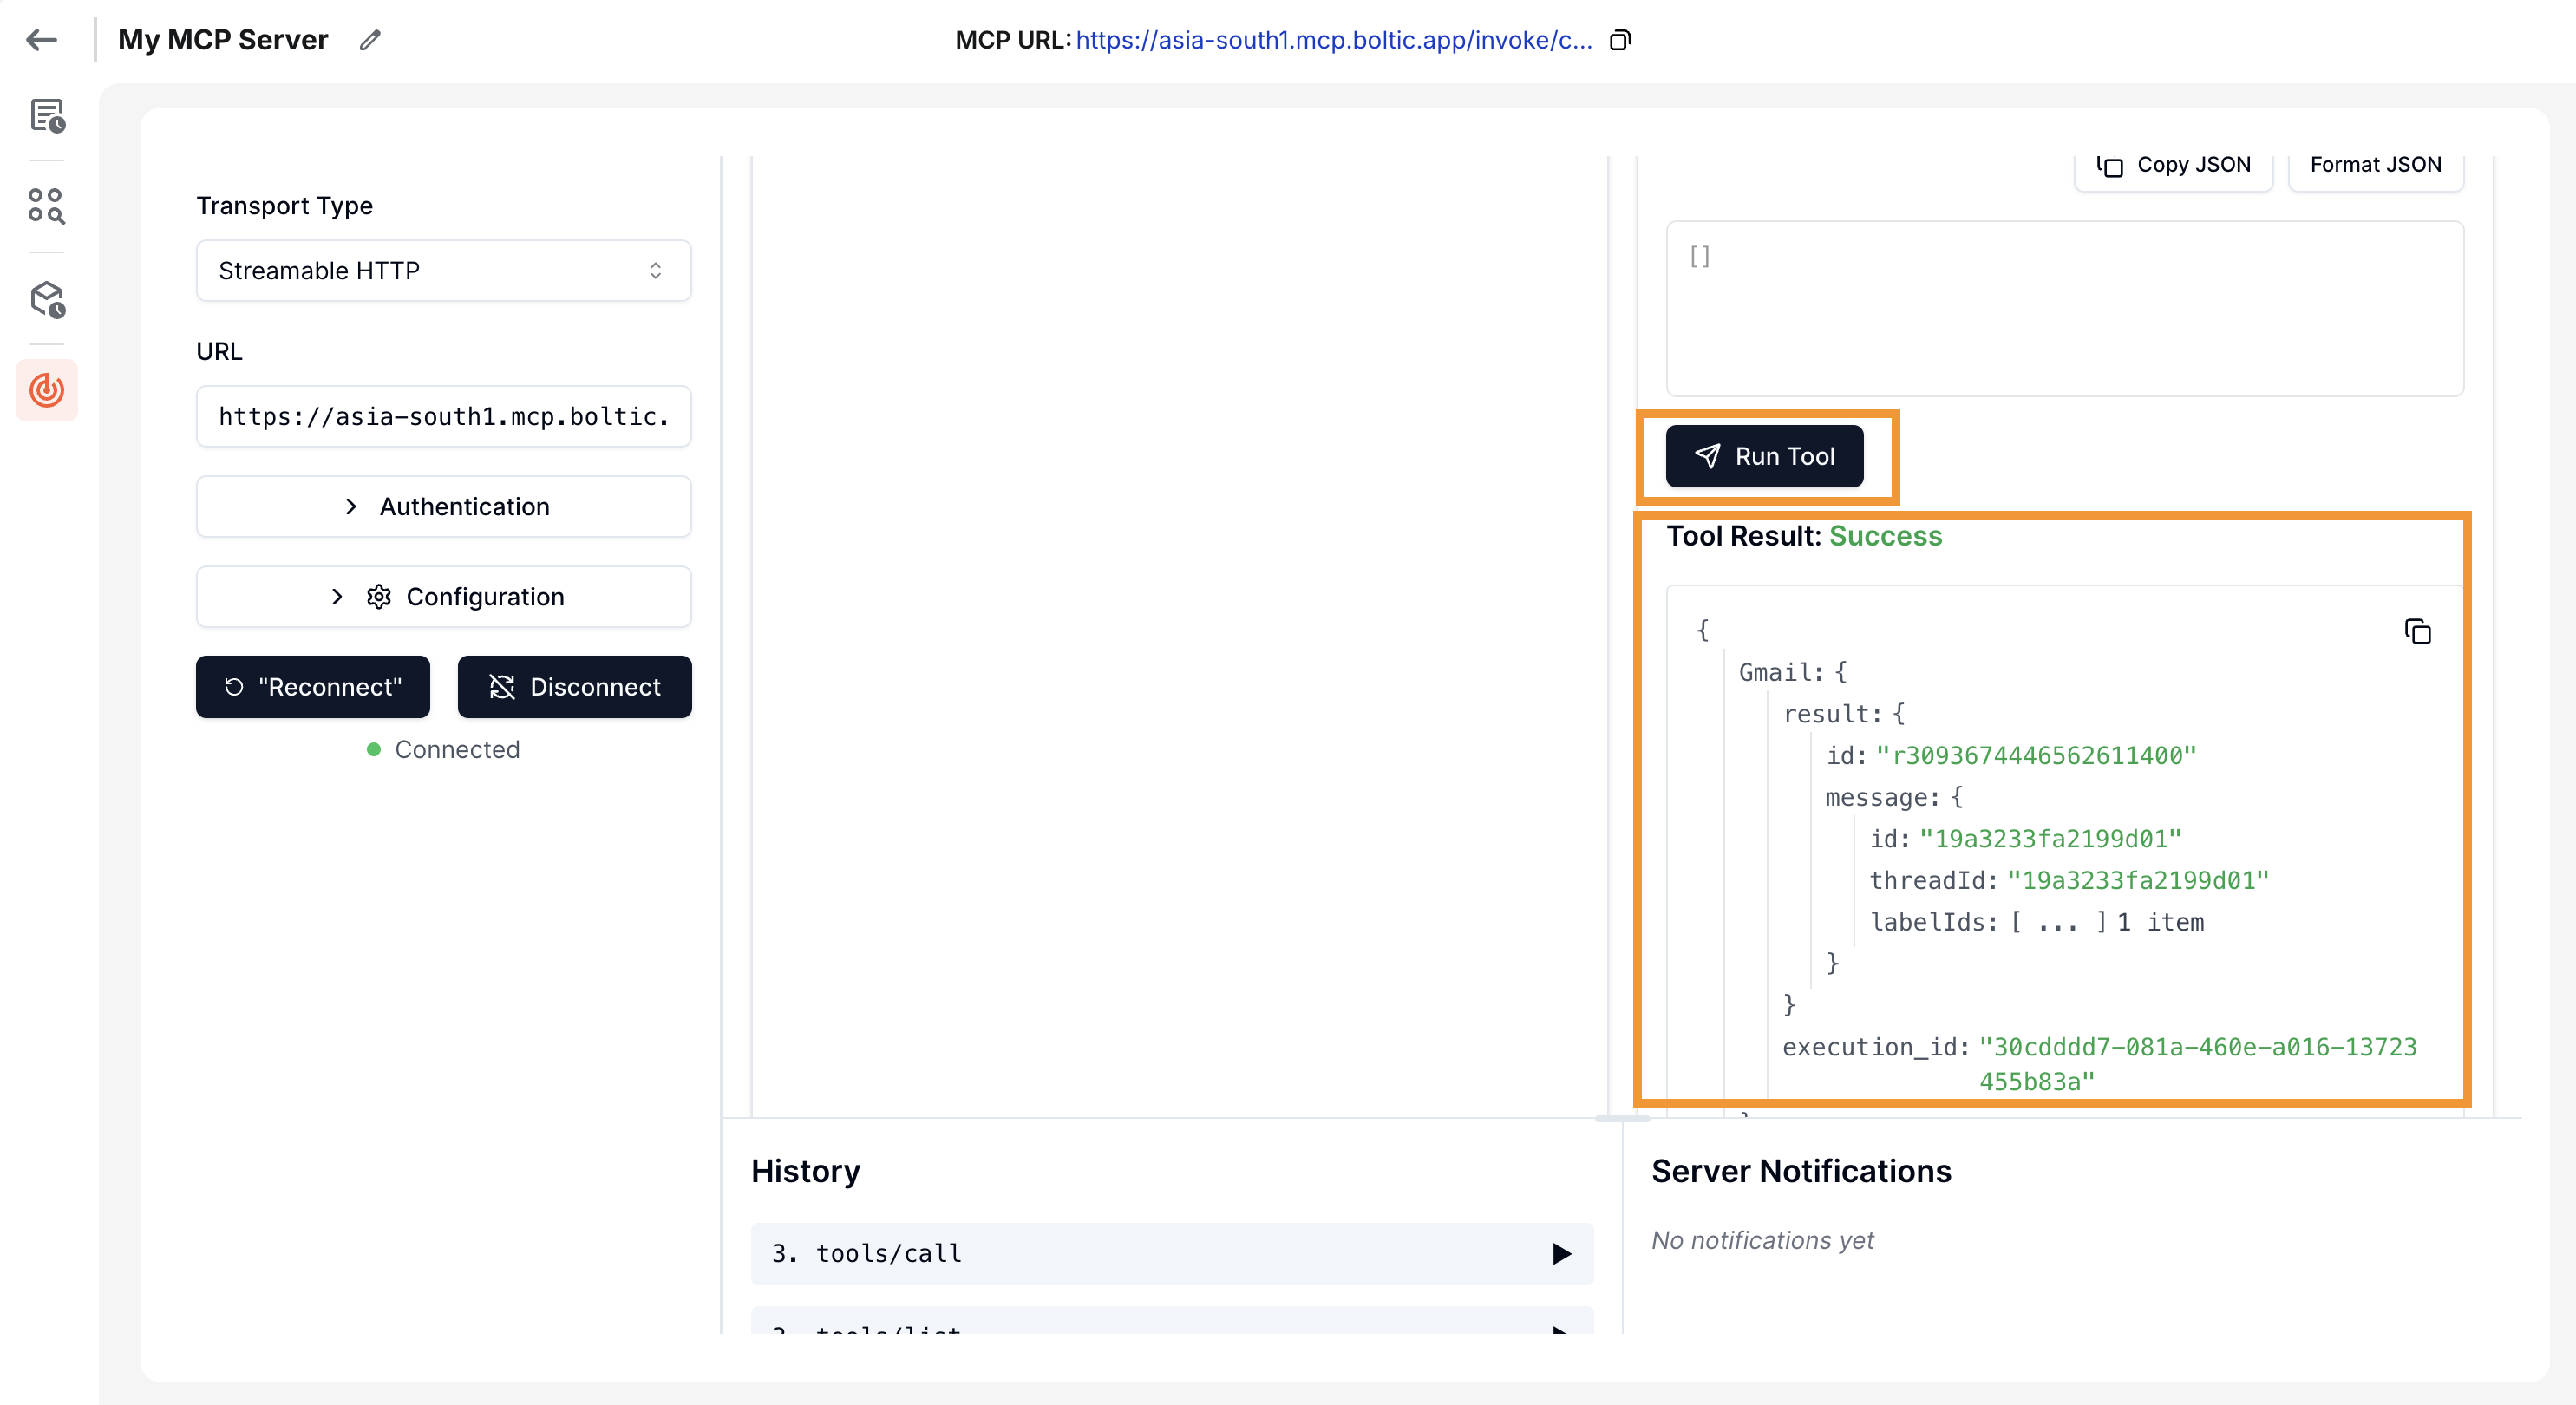
Task: Click the back arrow icon
Action: click(x=41, y=40)
